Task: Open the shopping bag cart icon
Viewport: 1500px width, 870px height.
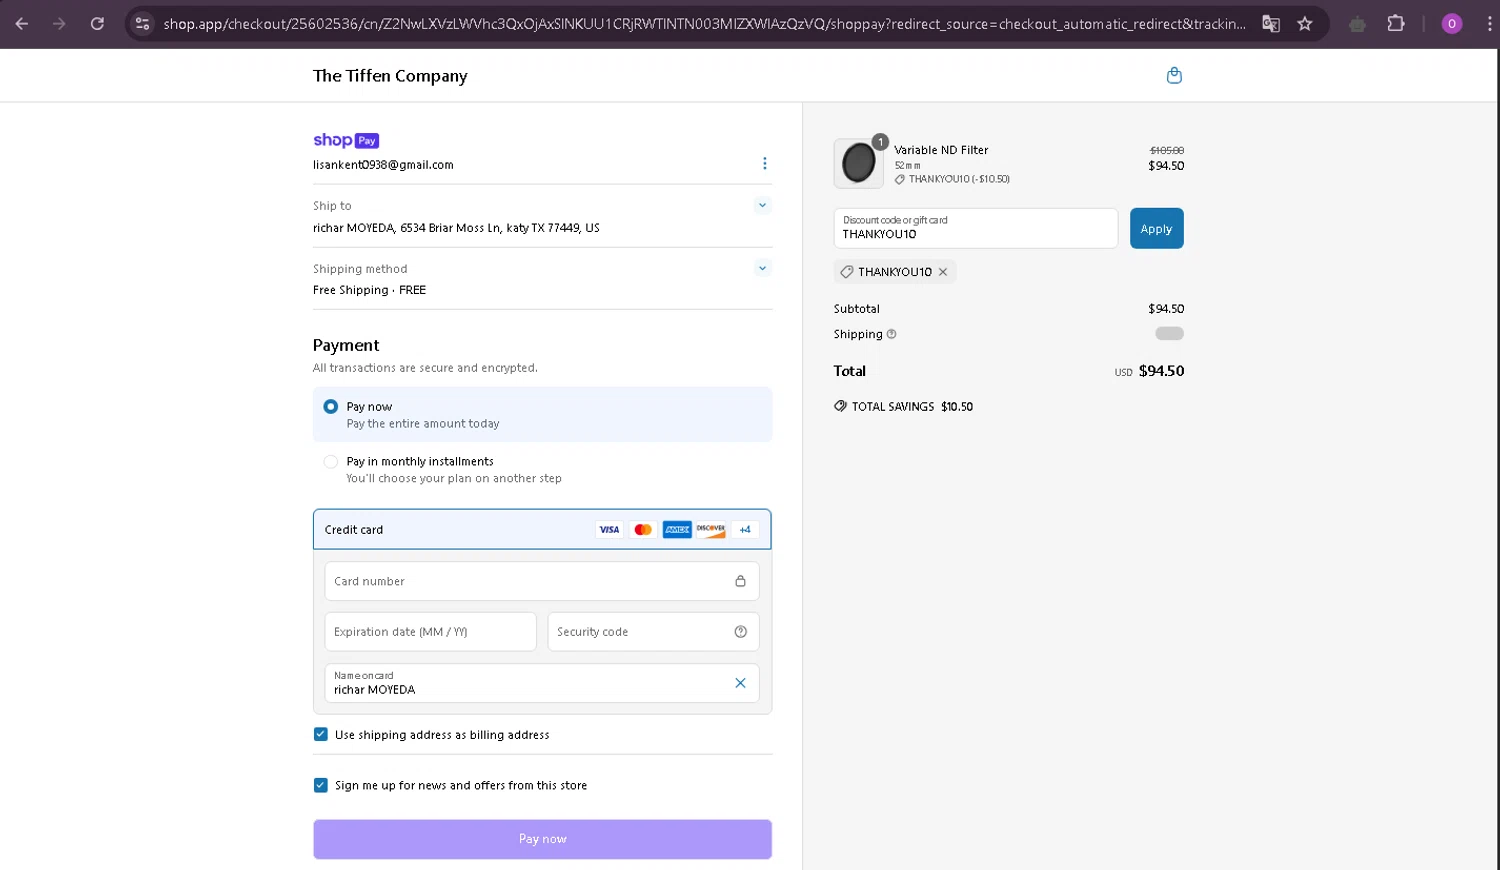Action: coord(1174,75)
